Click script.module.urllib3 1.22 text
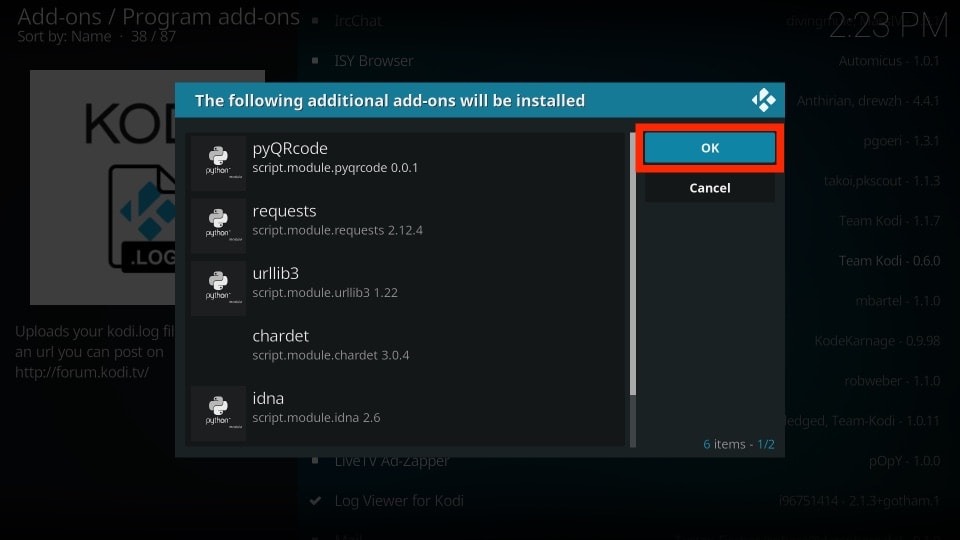 point(325,293)
